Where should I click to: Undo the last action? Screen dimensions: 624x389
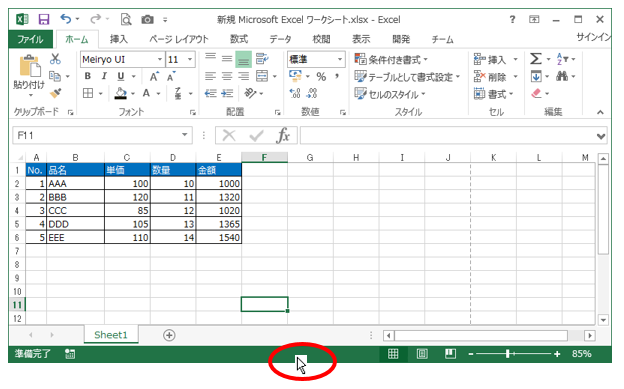click(66, 19)
